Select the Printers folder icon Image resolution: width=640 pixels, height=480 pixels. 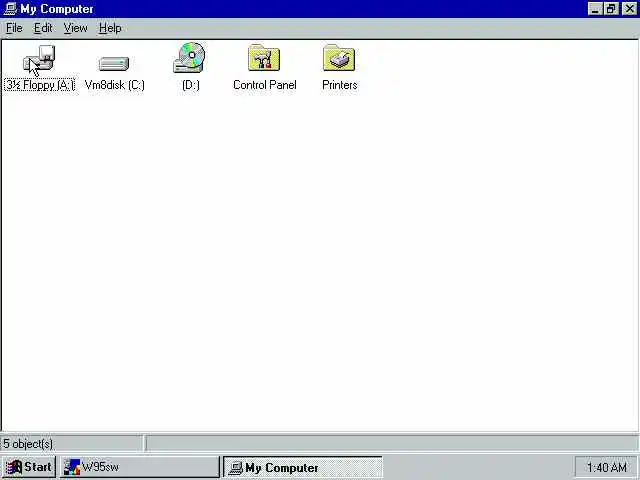pyautogui.click(x=339, y=58)
